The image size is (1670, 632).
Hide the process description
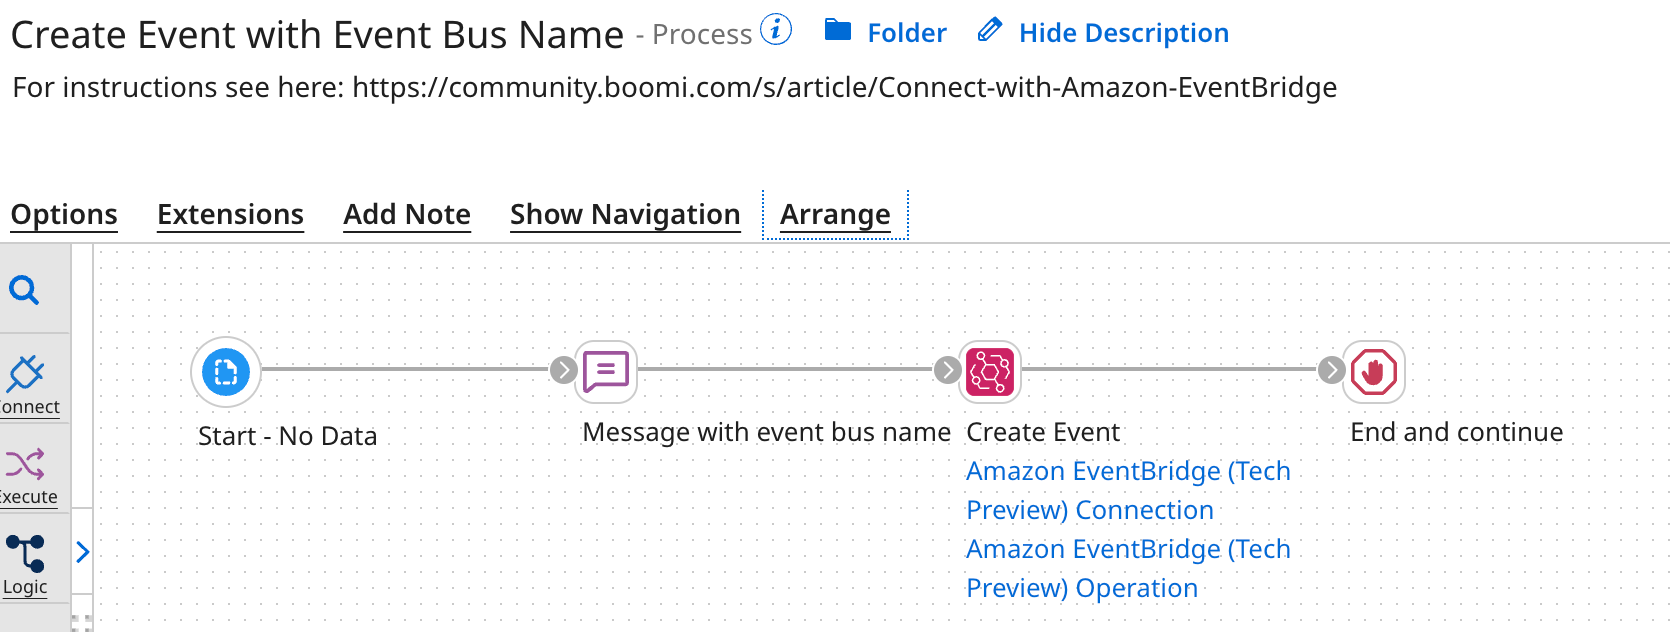1123,32
